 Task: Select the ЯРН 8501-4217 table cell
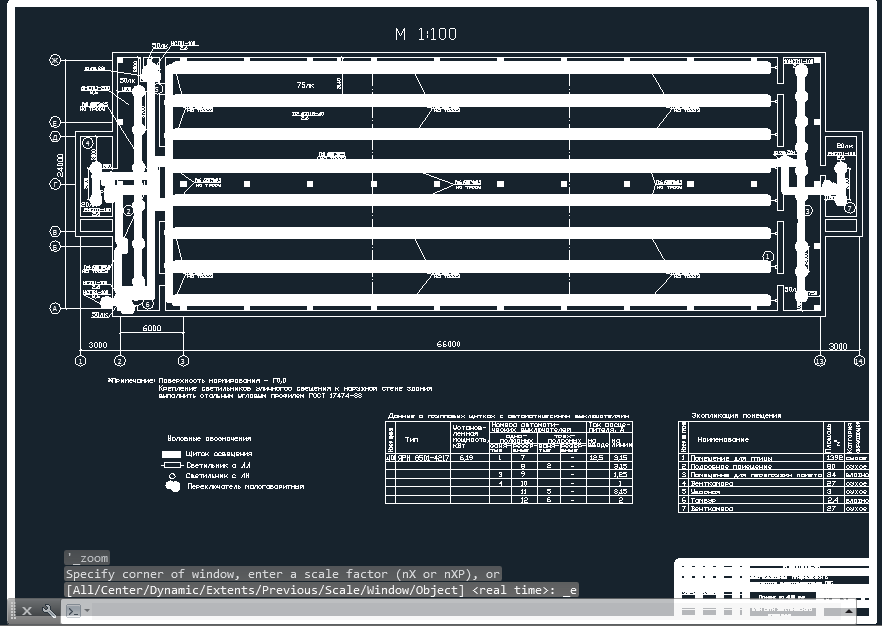coord(423,458)
